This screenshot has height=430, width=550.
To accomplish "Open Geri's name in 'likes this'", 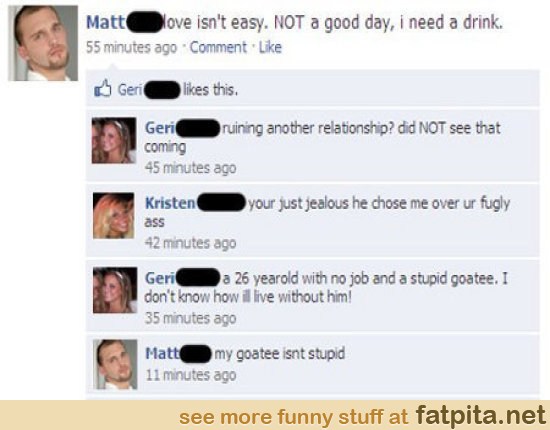I will (x=129, y=90).
